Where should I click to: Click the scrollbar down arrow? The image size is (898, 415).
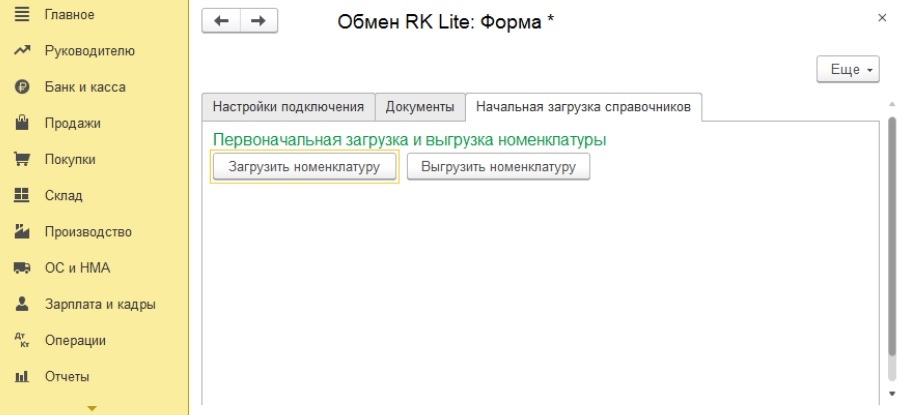point(891,393)
